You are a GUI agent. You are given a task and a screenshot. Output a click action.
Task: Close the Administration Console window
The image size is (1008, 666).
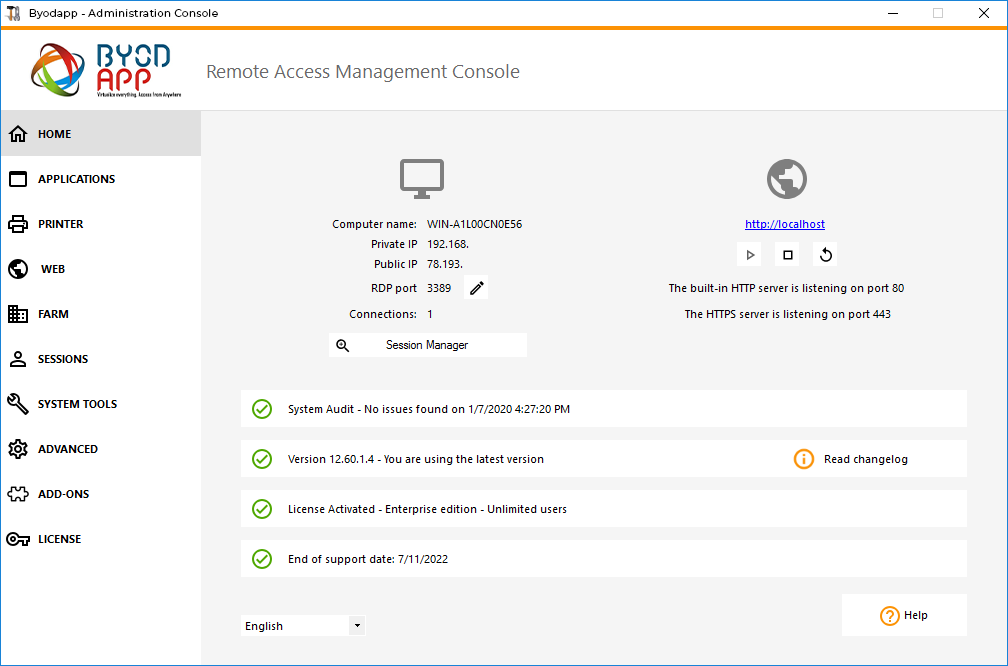[984, 13]
